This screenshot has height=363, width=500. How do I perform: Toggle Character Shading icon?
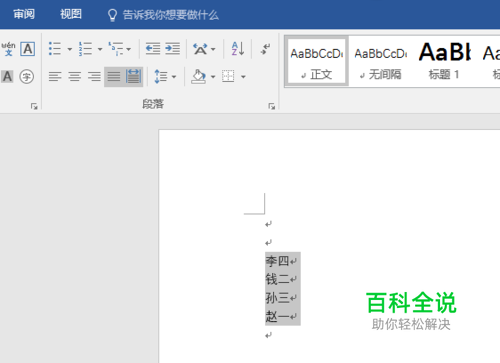pos(7,77)
